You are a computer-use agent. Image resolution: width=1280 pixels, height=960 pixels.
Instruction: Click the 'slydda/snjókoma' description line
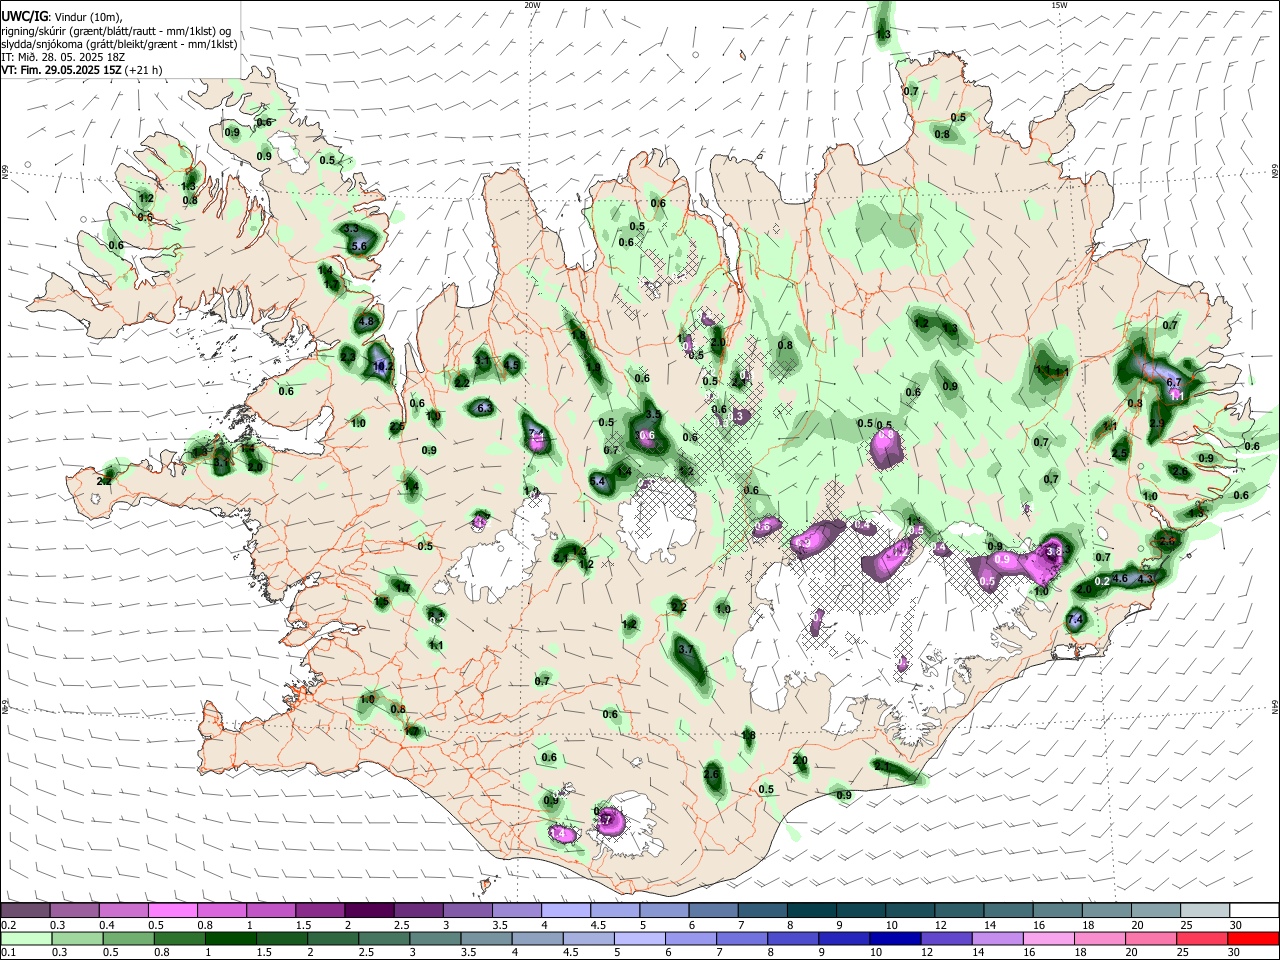(119, 44)
